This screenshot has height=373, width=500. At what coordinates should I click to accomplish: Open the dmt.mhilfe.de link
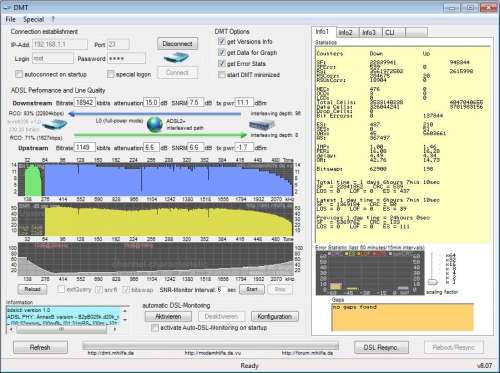[x=111, y=353]
